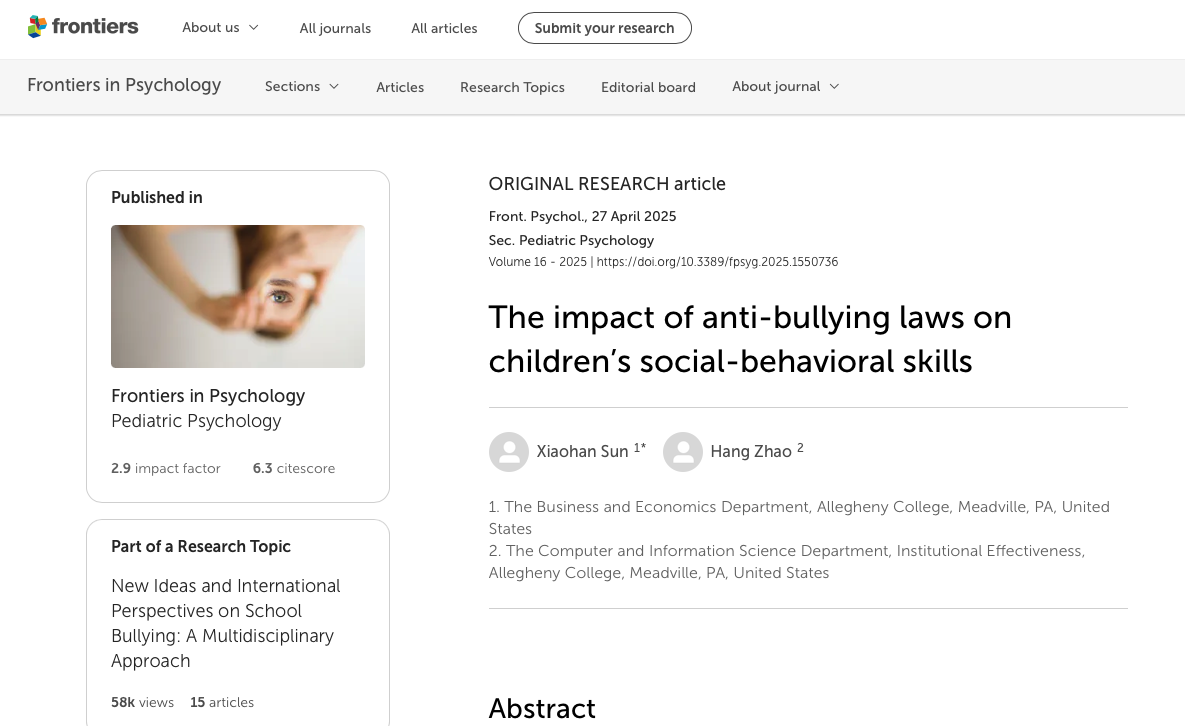Screen dimensions: 1185x726
Task: Click the 58k views text
Action: point(142,703)
